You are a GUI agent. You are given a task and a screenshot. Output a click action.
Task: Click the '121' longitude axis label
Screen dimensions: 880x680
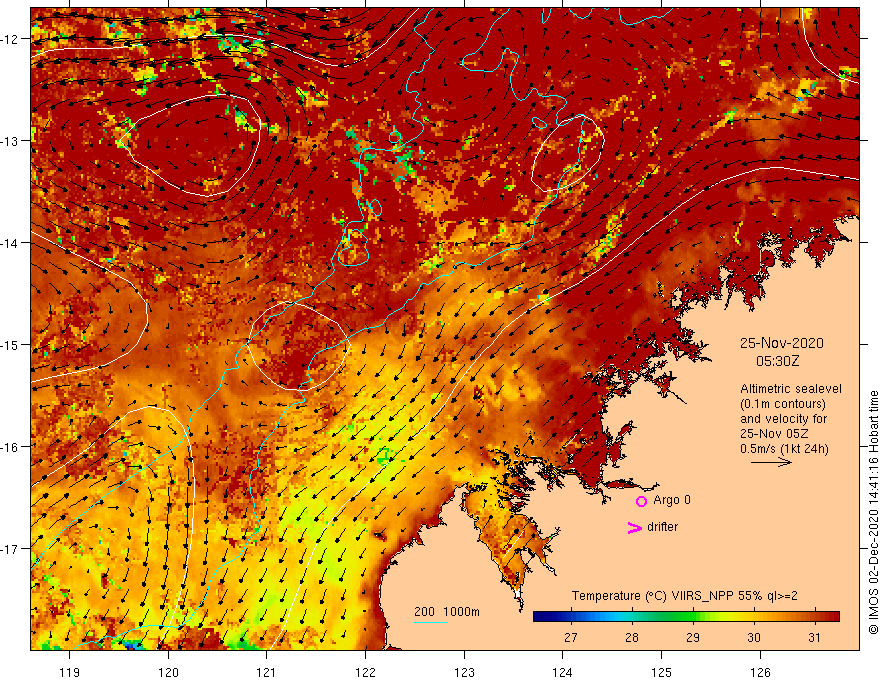pyautogui.click(x=267, y=672)
